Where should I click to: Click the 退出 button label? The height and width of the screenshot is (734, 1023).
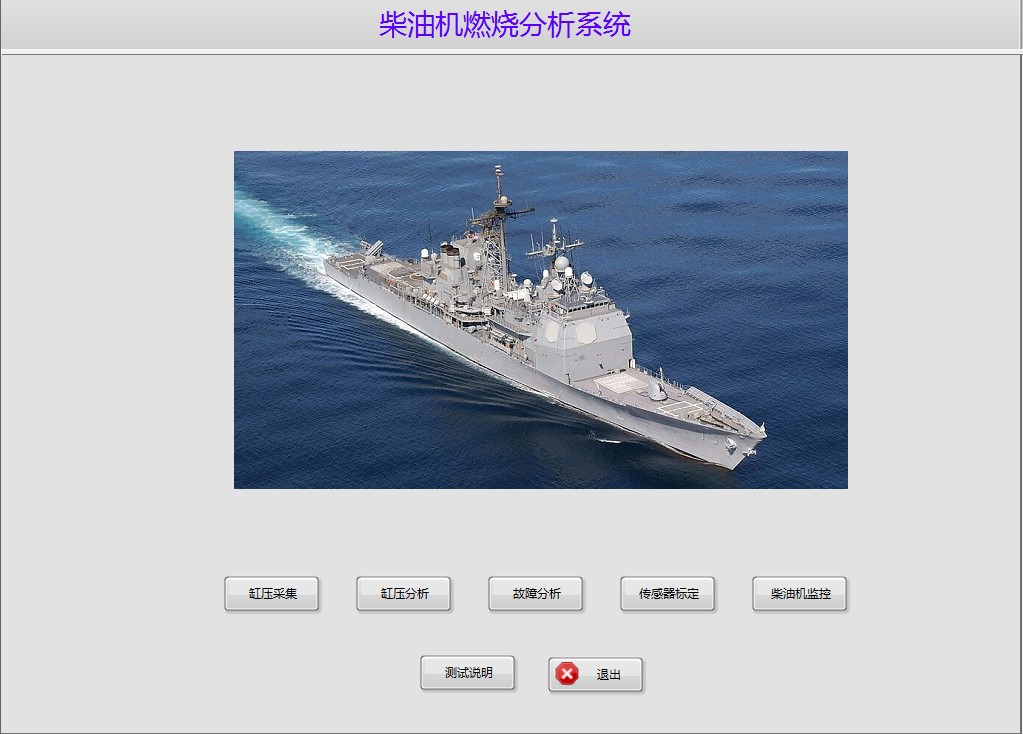[x=608, y=675]
